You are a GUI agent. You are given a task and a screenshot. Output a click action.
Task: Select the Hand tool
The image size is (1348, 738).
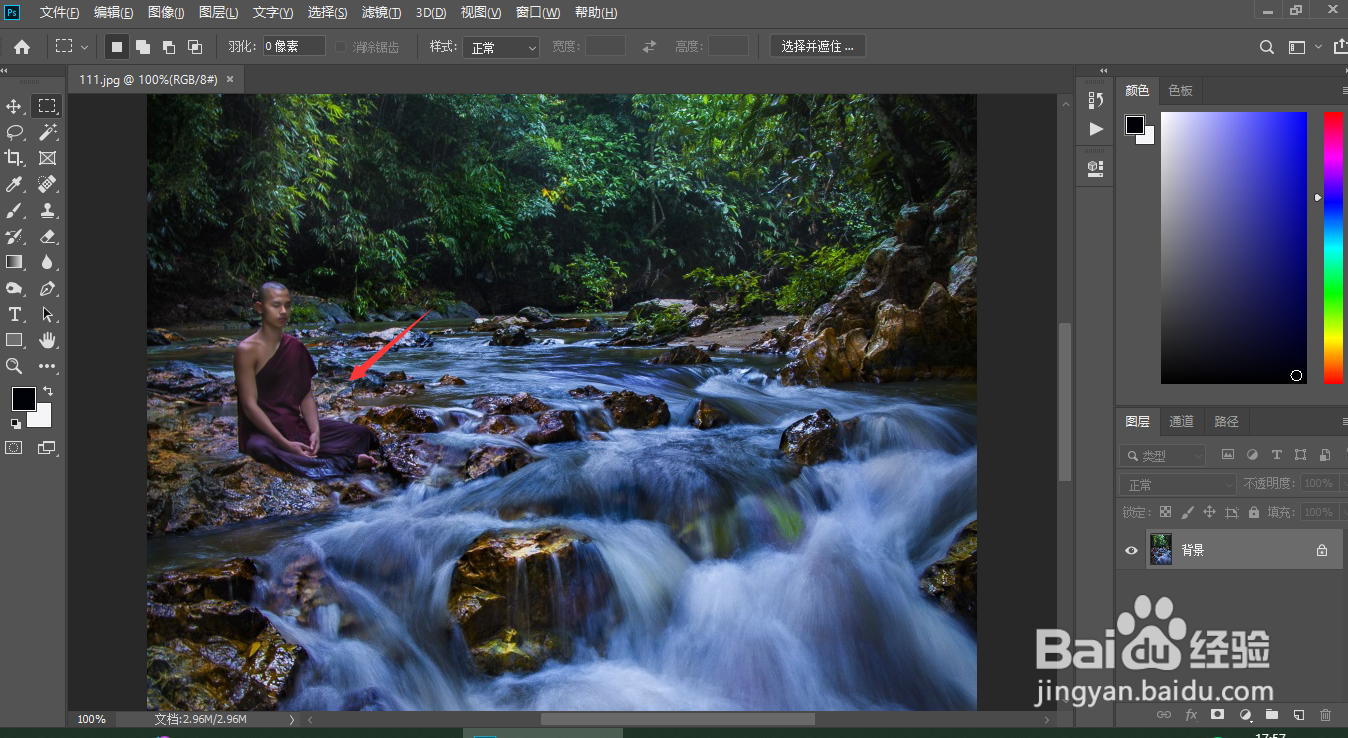pyautogui.click(x=47, y=340)
